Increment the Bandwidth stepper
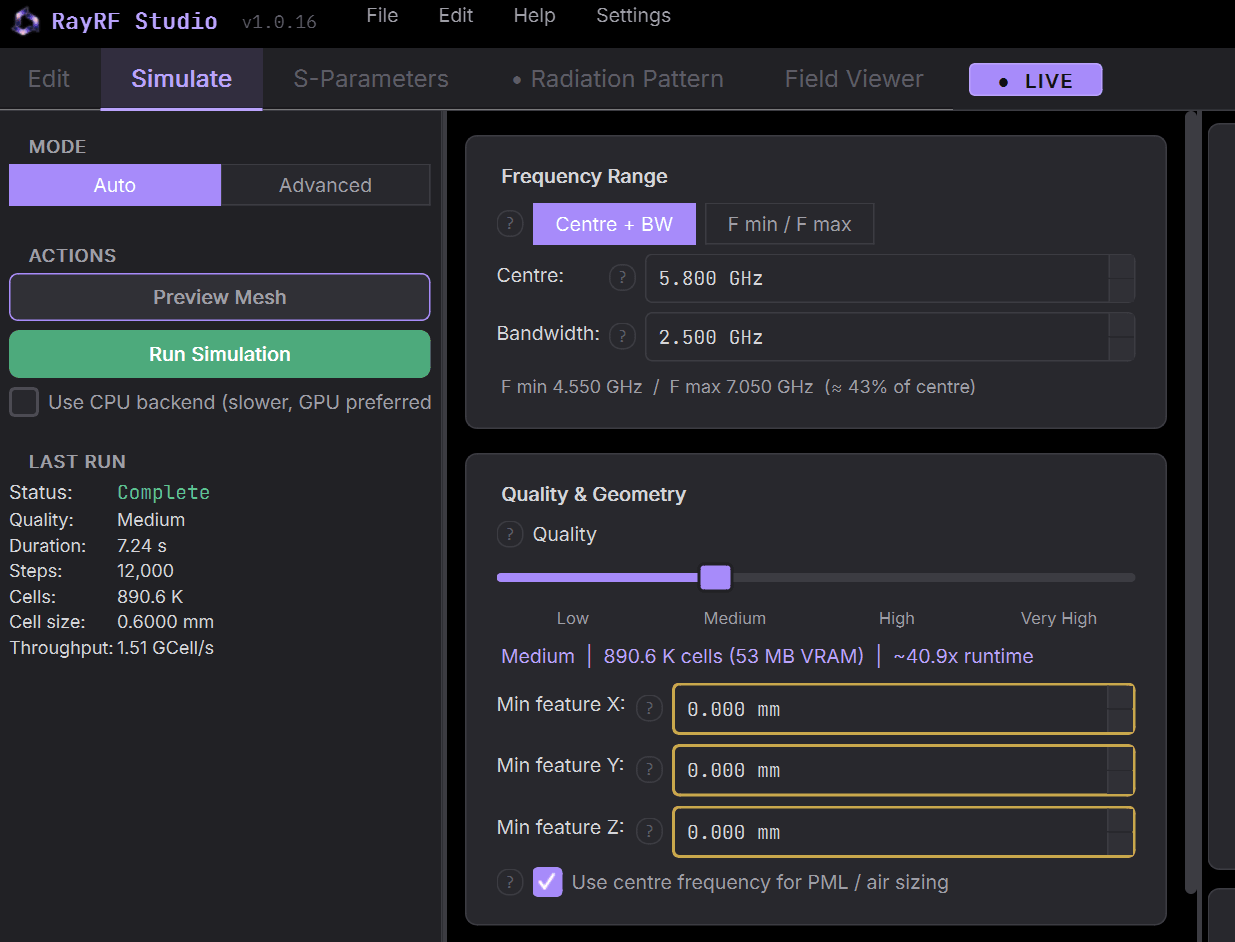 pos(1122,325)
